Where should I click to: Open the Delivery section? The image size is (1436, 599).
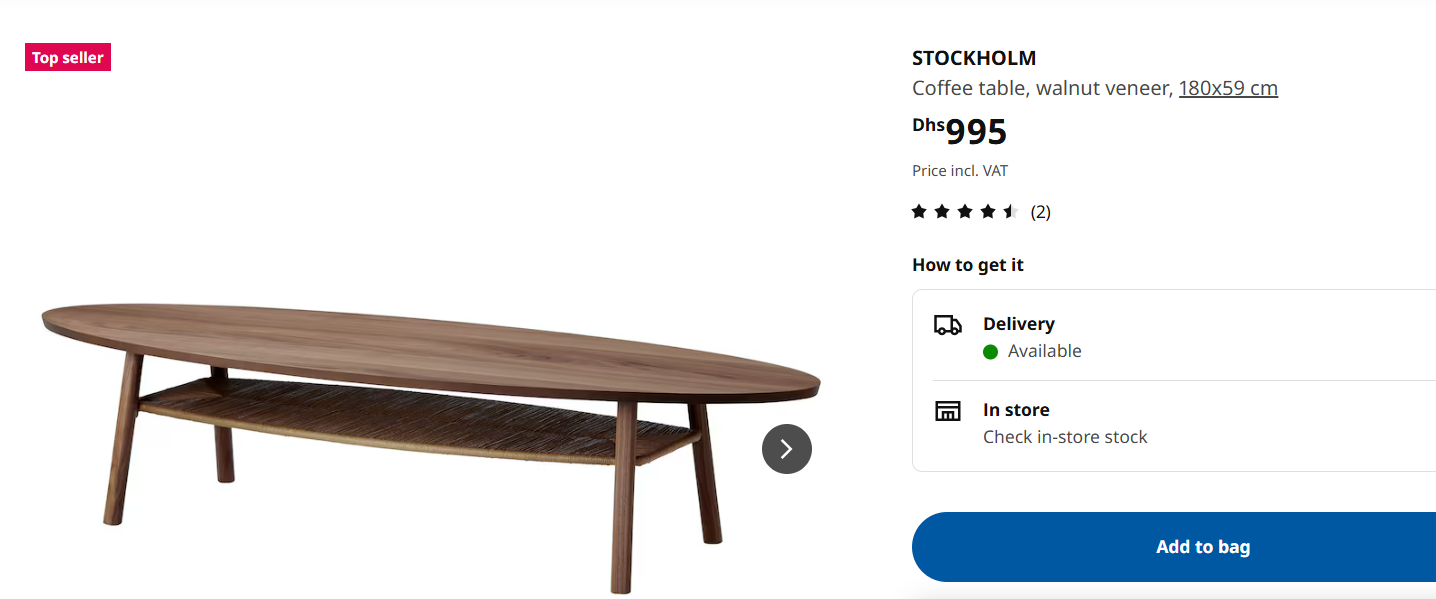[1018, 323]
